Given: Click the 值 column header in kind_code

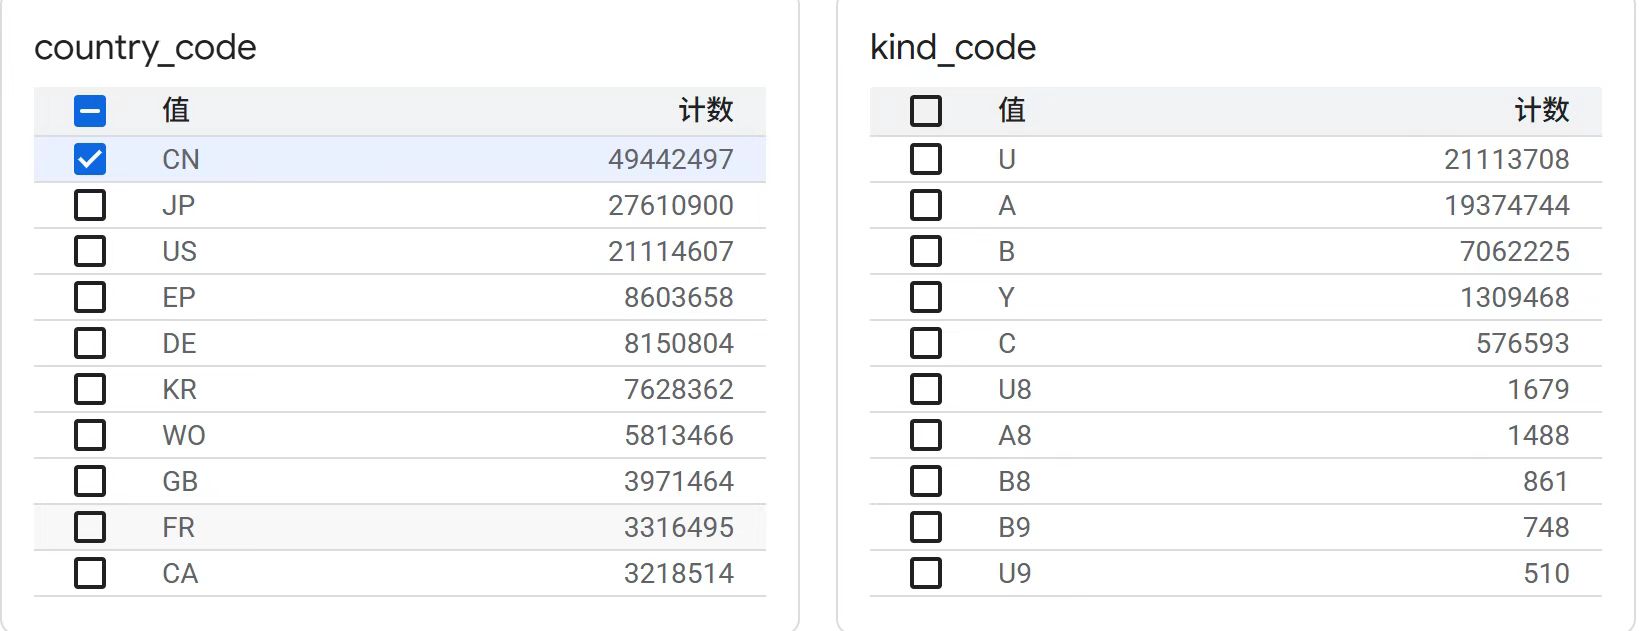Looking at the screenshot, I should pyautogui.click(x=1012, y=110).
